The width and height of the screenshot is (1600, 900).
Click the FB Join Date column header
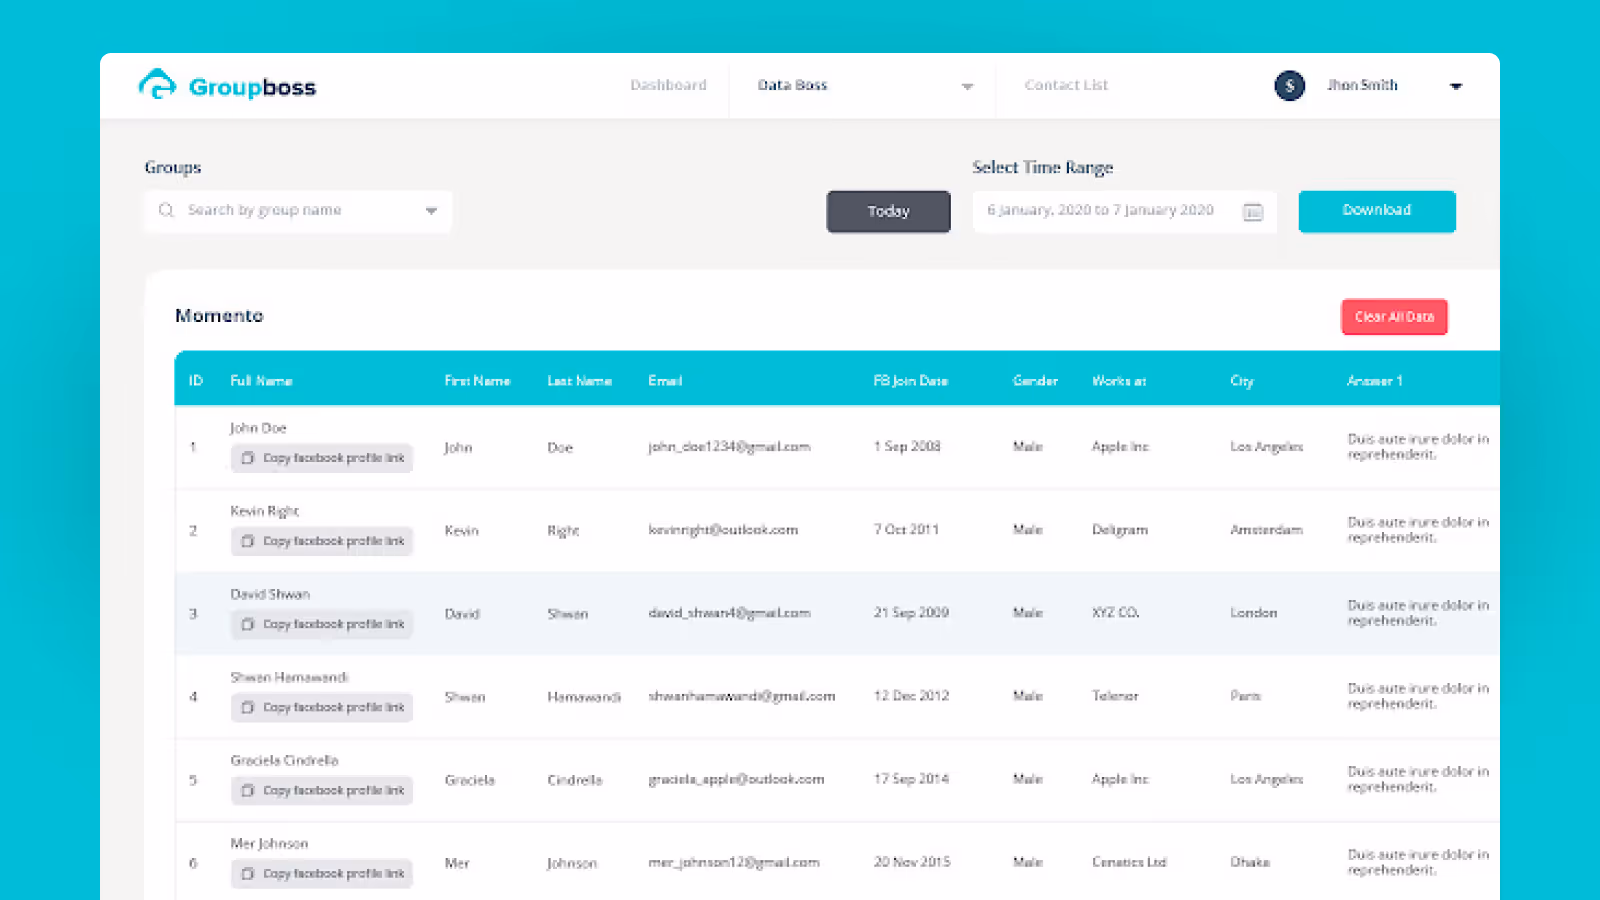click(x=911, y=381)
